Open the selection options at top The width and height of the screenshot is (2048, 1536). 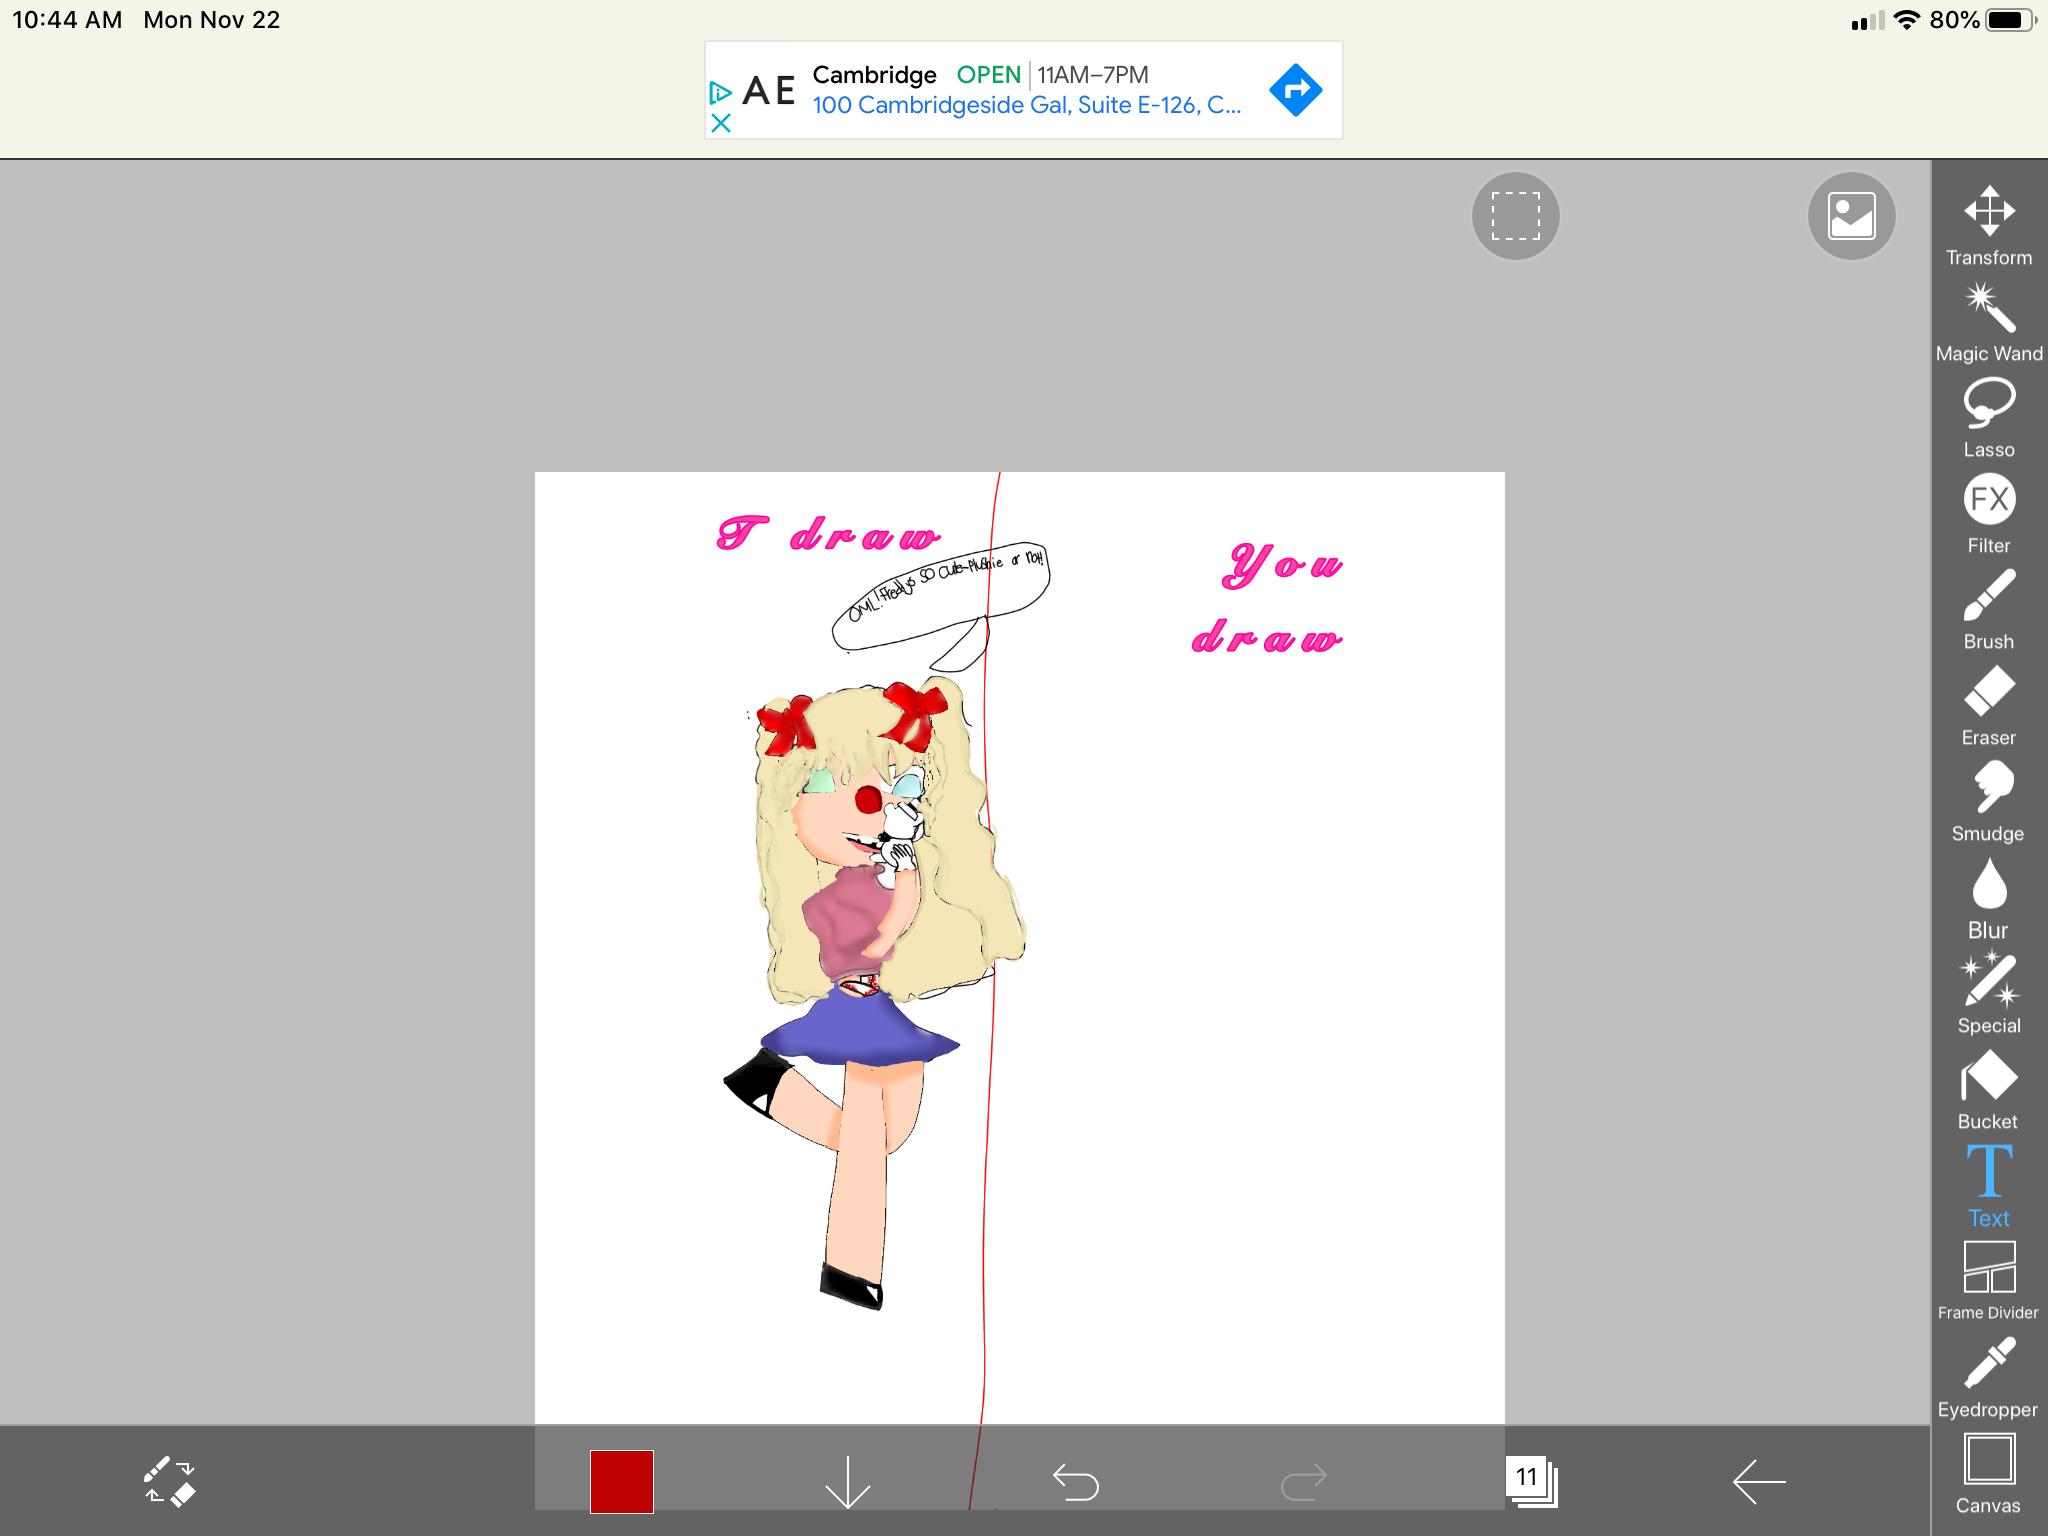[x=1515, y=216]
